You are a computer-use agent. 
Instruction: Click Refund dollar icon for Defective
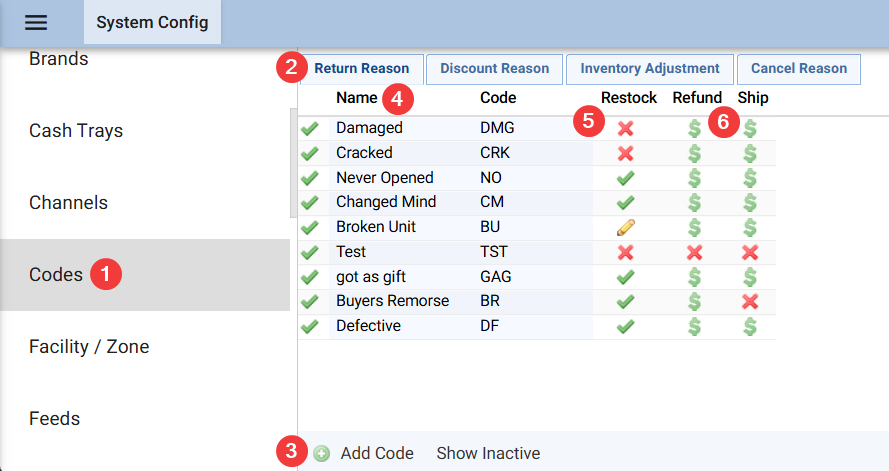(694, 326)
